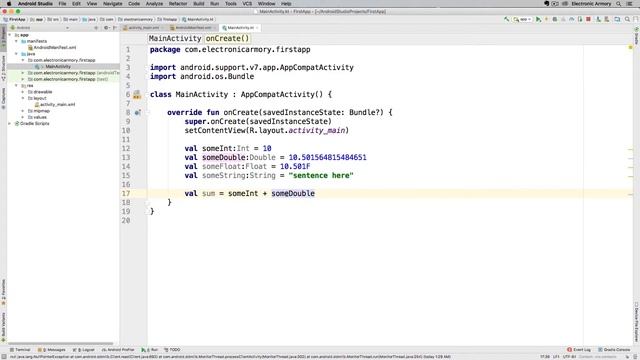Open the Logcat tool window

click(x=84, y=350)
